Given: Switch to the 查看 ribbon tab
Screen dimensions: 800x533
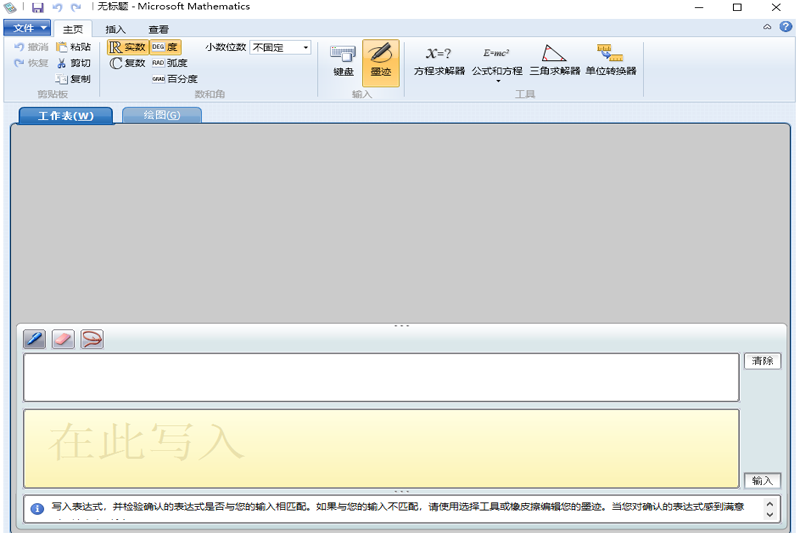Looking at the screenshot, I should [x=158, y=30].
